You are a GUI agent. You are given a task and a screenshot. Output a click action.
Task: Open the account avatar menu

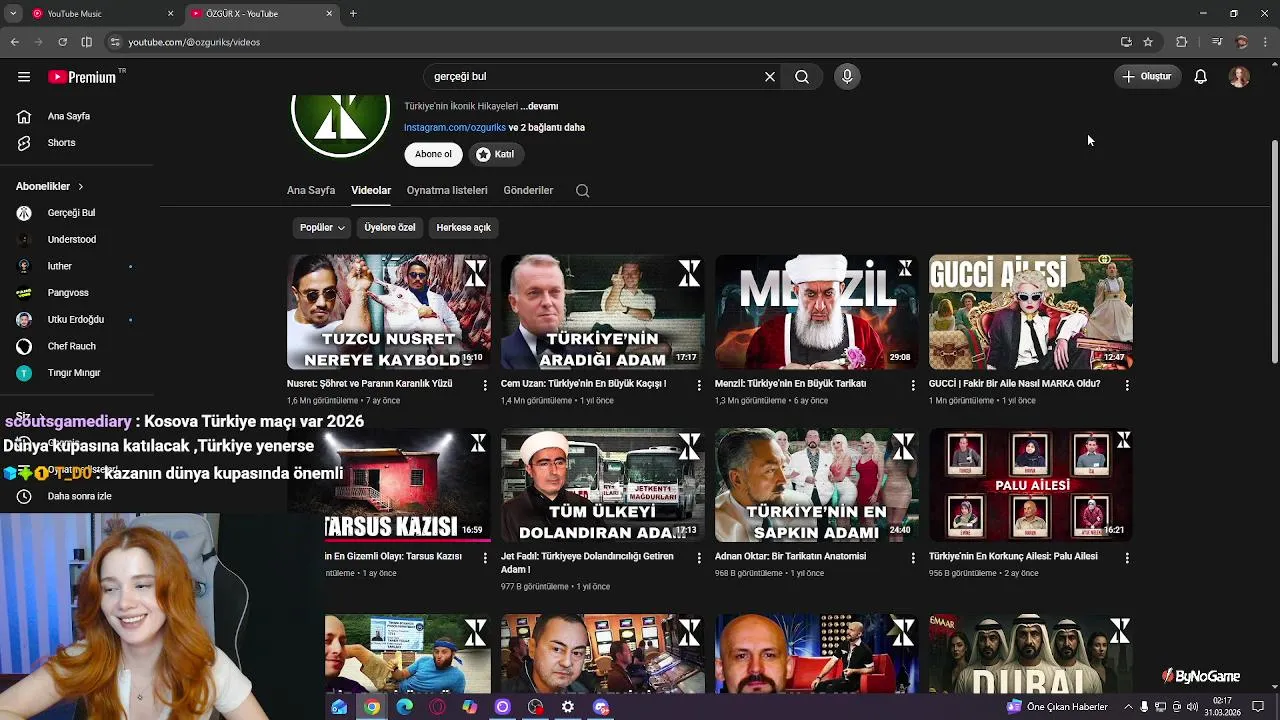1239,76
